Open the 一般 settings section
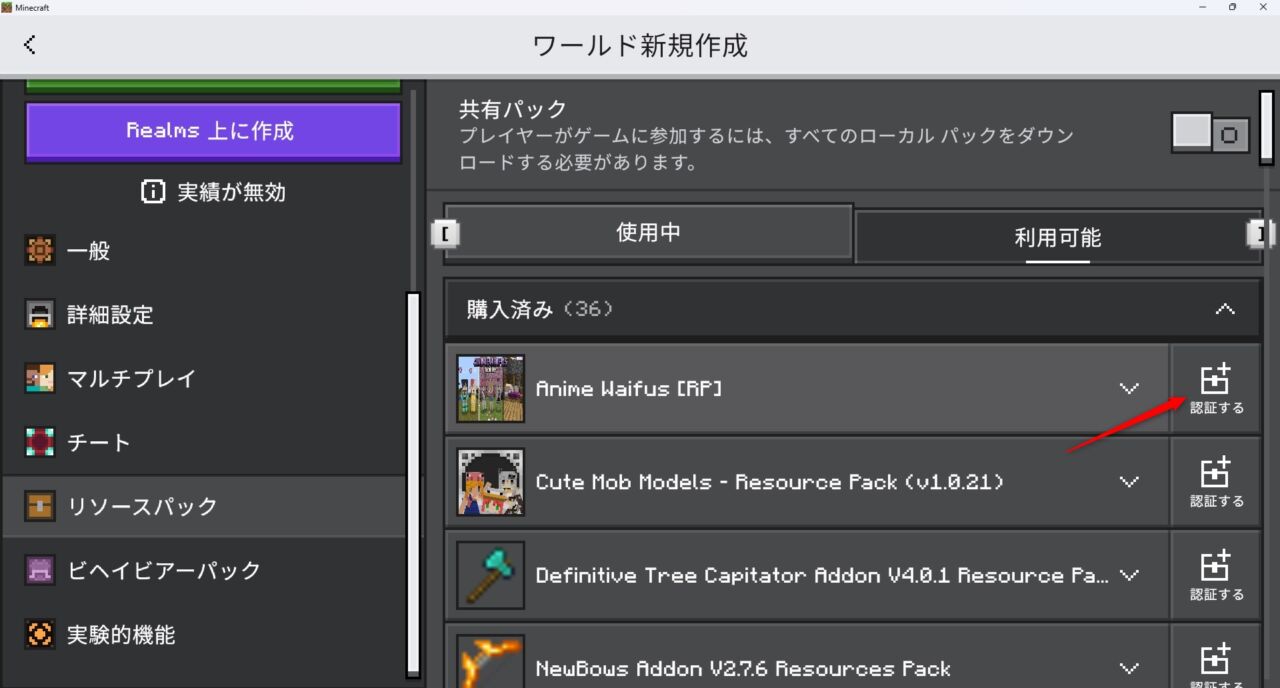 click(204, 251)
